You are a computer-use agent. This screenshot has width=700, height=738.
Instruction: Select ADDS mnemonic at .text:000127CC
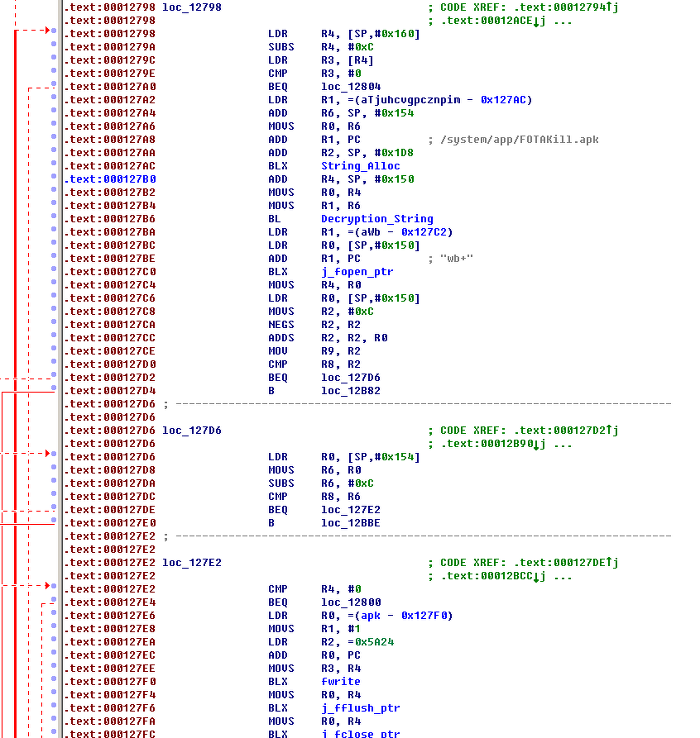click(281, 338)
